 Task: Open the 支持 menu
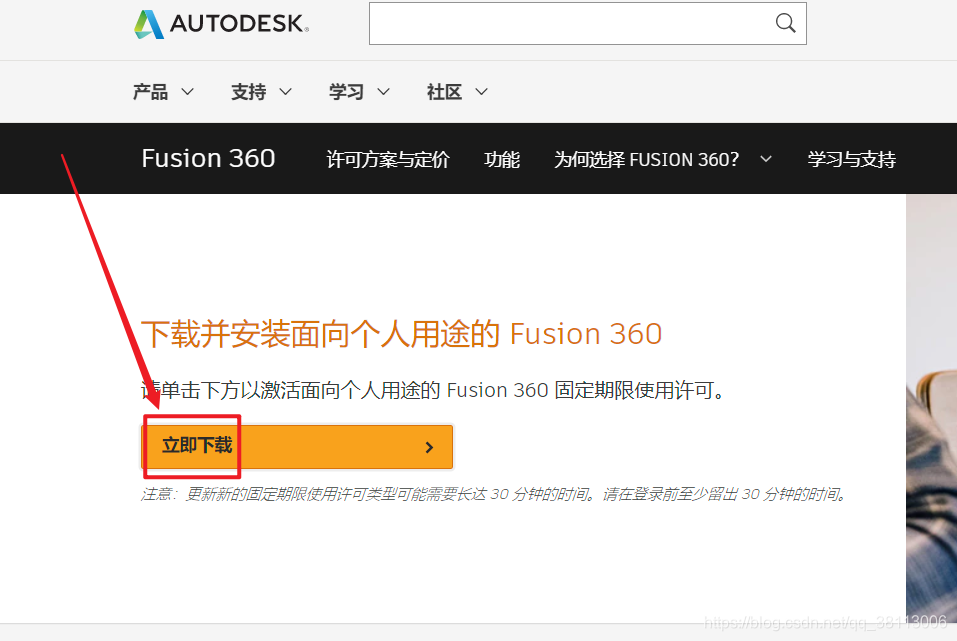tap(248, 92)
